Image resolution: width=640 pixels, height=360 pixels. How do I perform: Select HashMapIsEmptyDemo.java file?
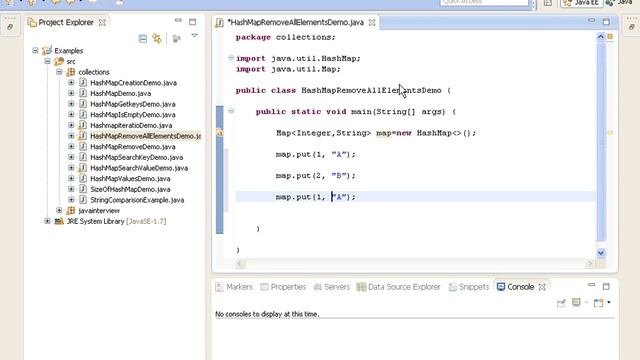(133, 115)
